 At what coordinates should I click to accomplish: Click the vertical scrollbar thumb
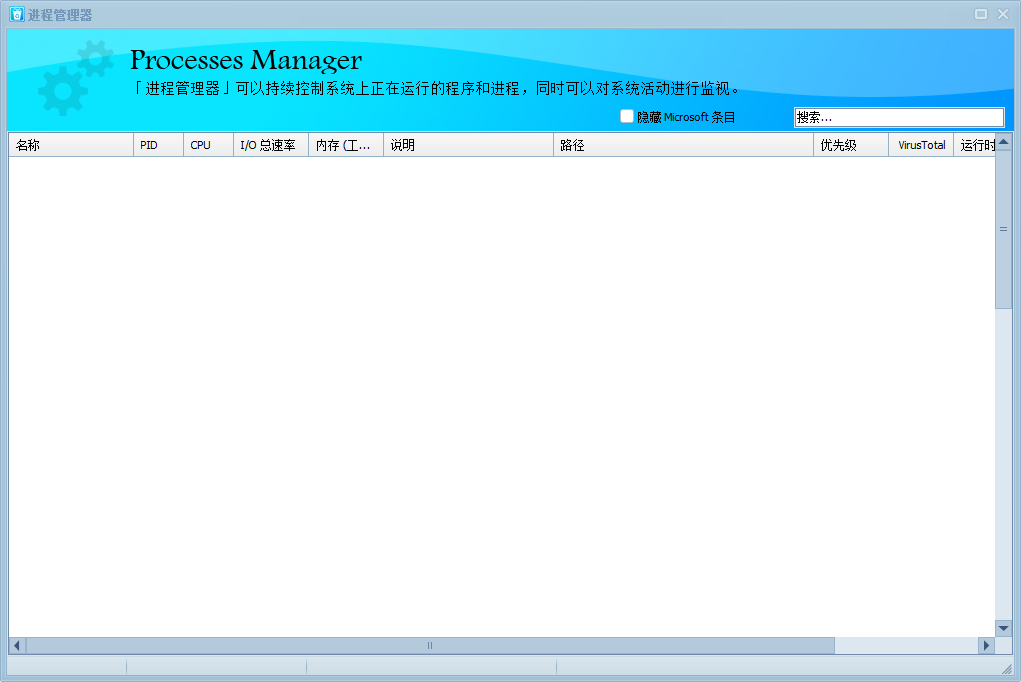coord(1003,229)
